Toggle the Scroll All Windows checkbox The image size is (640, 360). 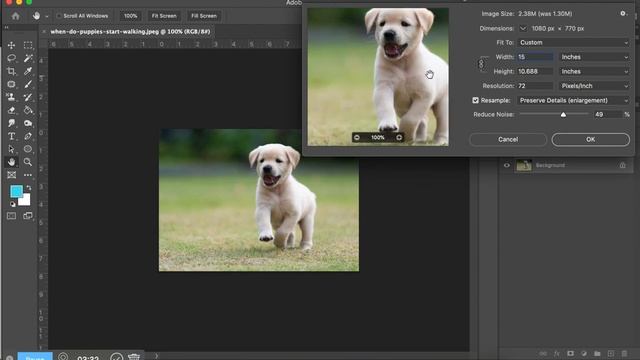click(x=59, y=16)
